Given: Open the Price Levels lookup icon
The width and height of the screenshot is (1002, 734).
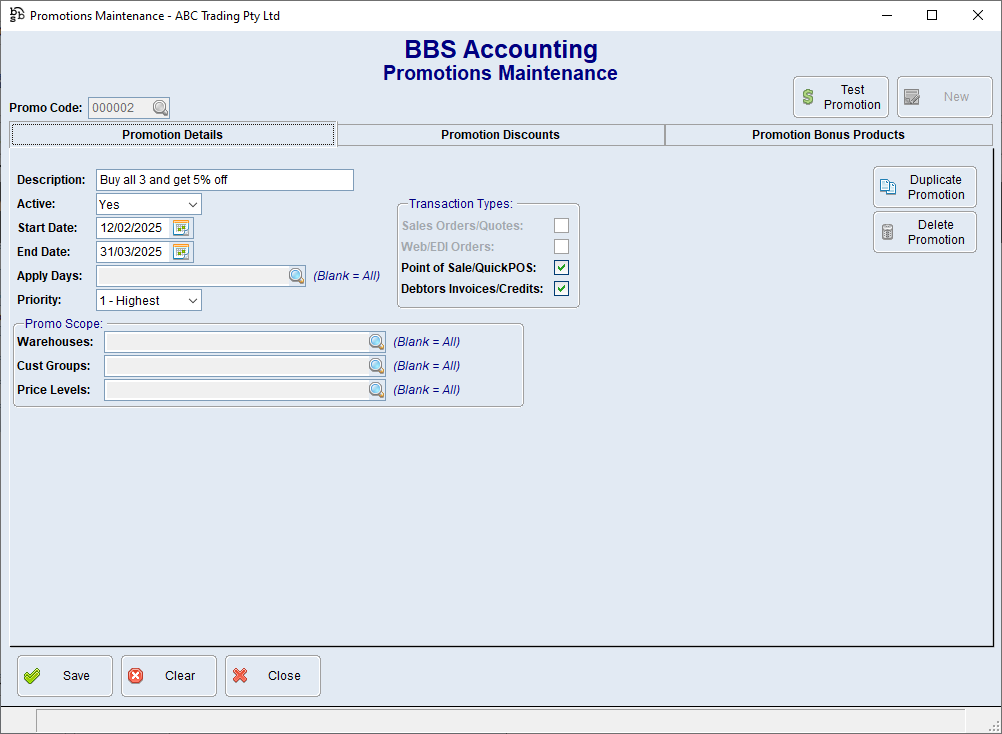Looking at the screenshot, I should (376, 390).
